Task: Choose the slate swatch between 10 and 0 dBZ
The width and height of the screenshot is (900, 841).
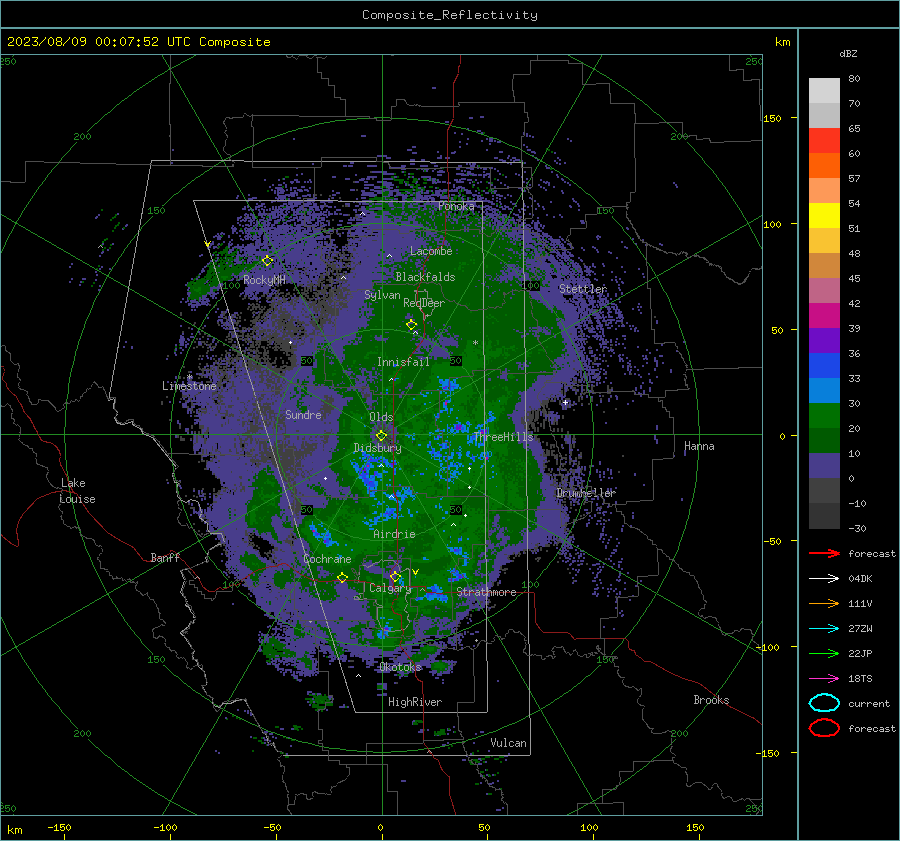Action: 824,466
